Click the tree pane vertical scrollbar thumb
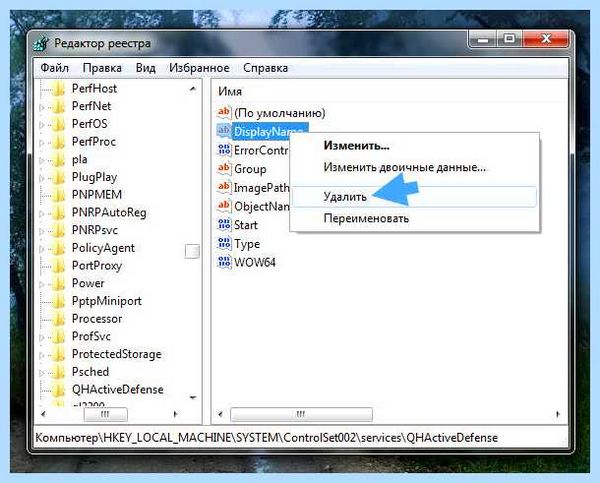Viewport: 600px width, 483px height. [x=192, y=251]
